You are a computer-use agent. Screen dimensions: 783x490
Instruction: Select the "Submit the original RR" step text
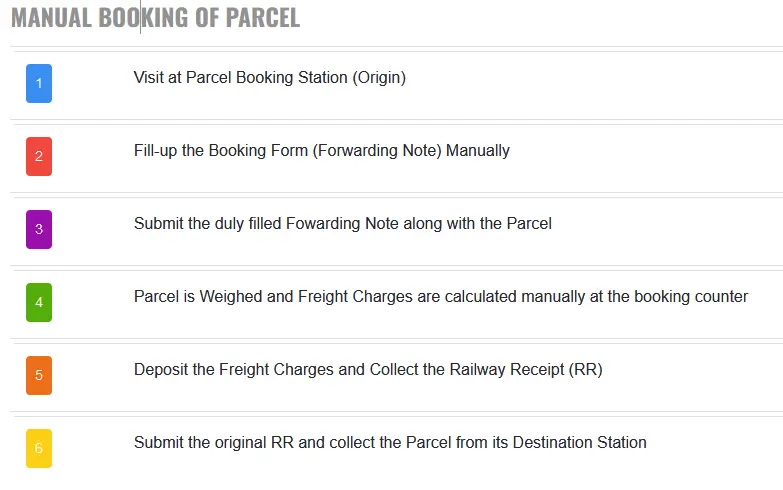pyautogui.click(x=390, y=443)
